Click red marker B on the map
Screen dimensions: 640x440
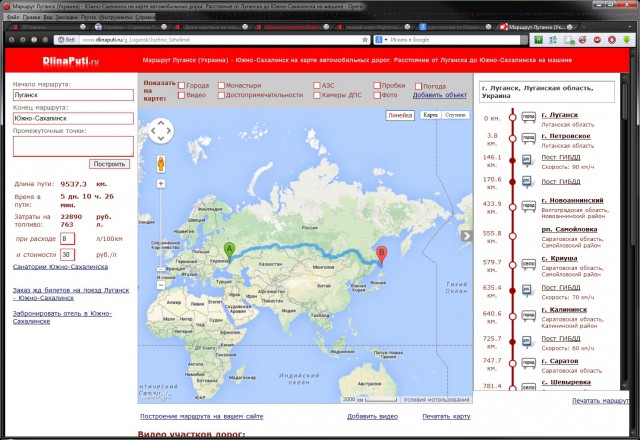378,254
